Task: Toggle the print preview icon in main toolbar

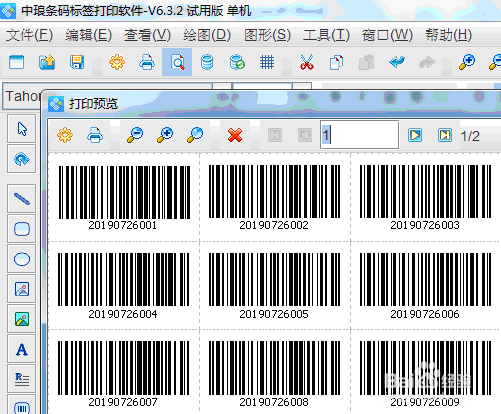Action: tap(177, 62)
